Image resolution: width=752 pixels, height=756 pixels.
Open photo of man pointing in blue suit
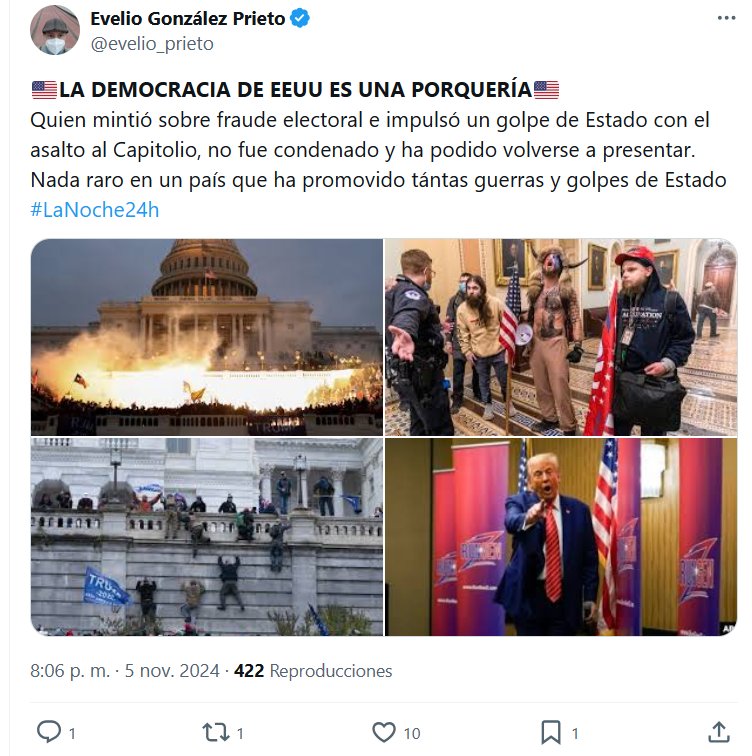561,537
